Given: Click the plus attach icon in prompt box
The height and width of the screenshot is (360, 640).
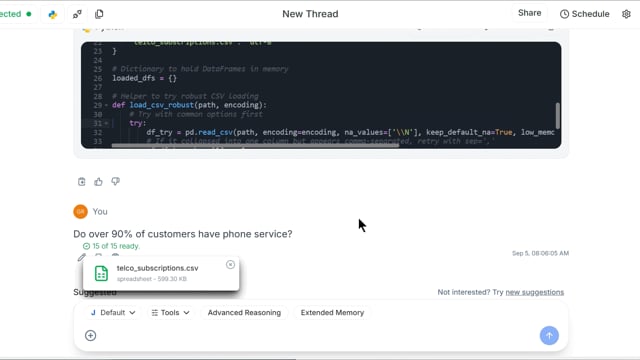Looking at the screenshot, I should pos(91,336).
